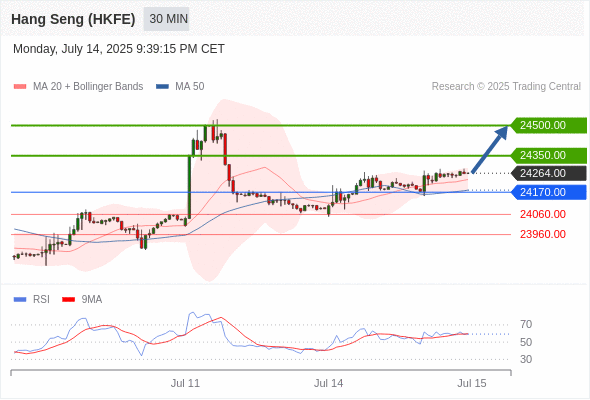Image resolution: width=590 pixels, height=400 pixels.
Task: Click the blue upward trend arrow
Action: (490, 149)
